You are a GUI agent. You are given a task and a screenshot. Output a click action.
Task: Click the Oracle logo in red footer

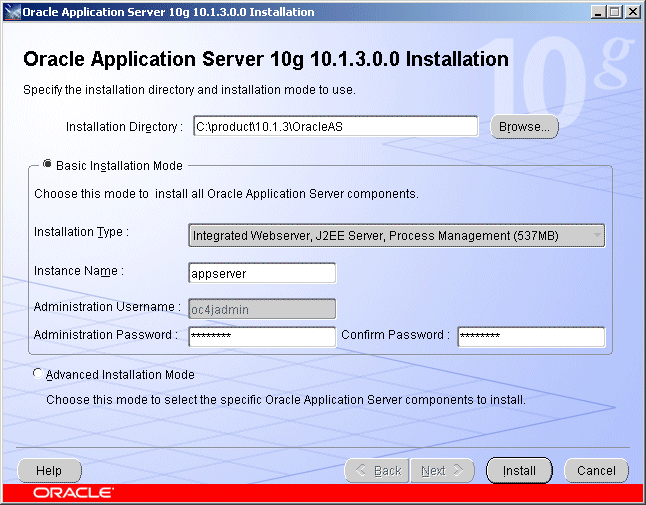[x=73, y=493]
